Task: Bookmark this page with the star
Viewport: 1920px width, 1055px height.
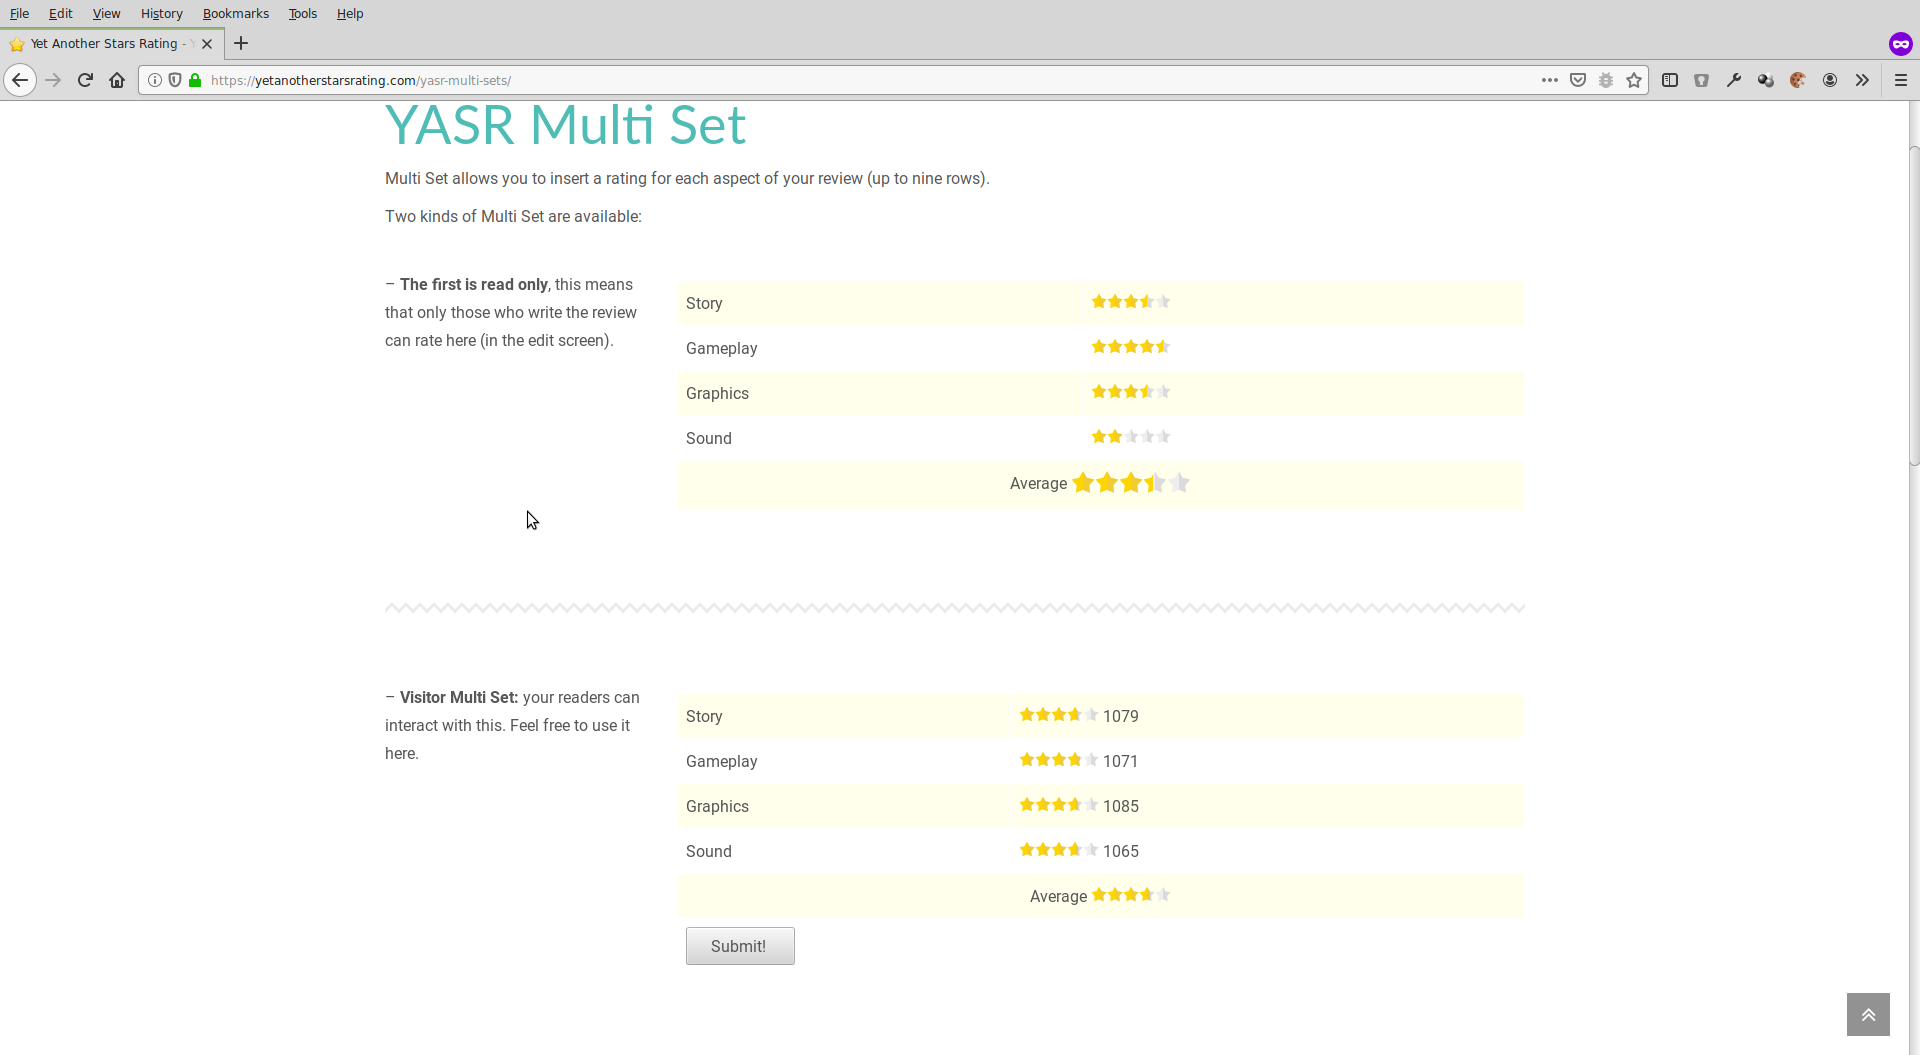Action: pyautogui.click(x=1634, y=80)
